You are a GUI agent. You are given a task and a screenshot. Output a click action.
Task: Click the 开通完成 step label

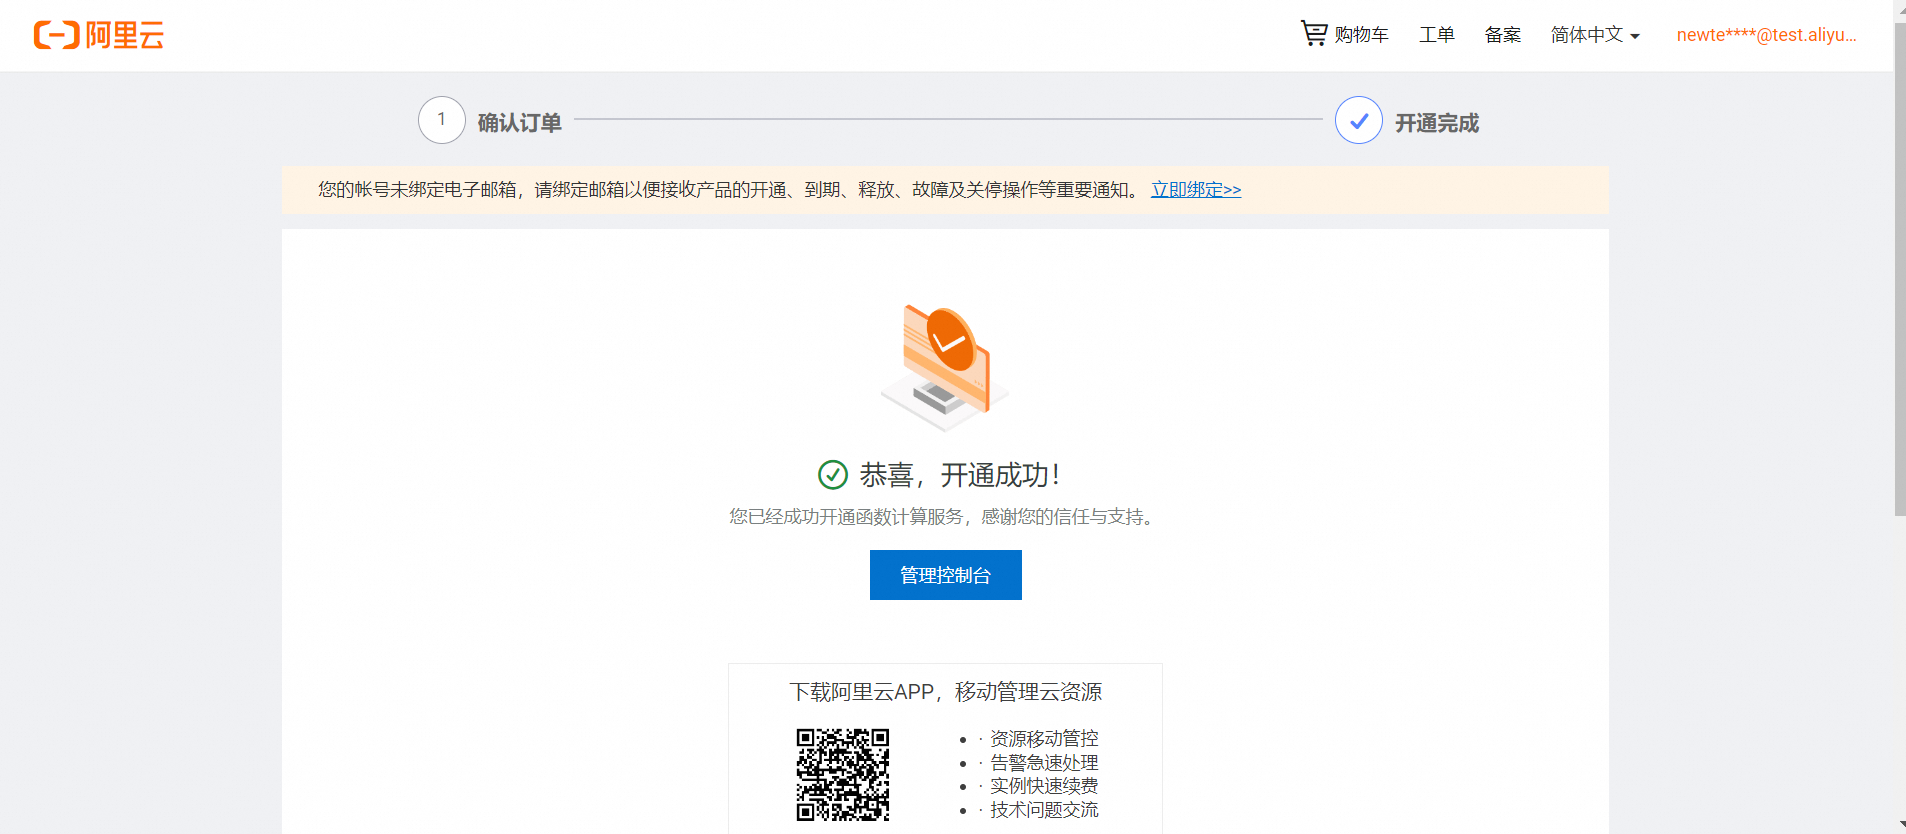(x=1437, y=122)
